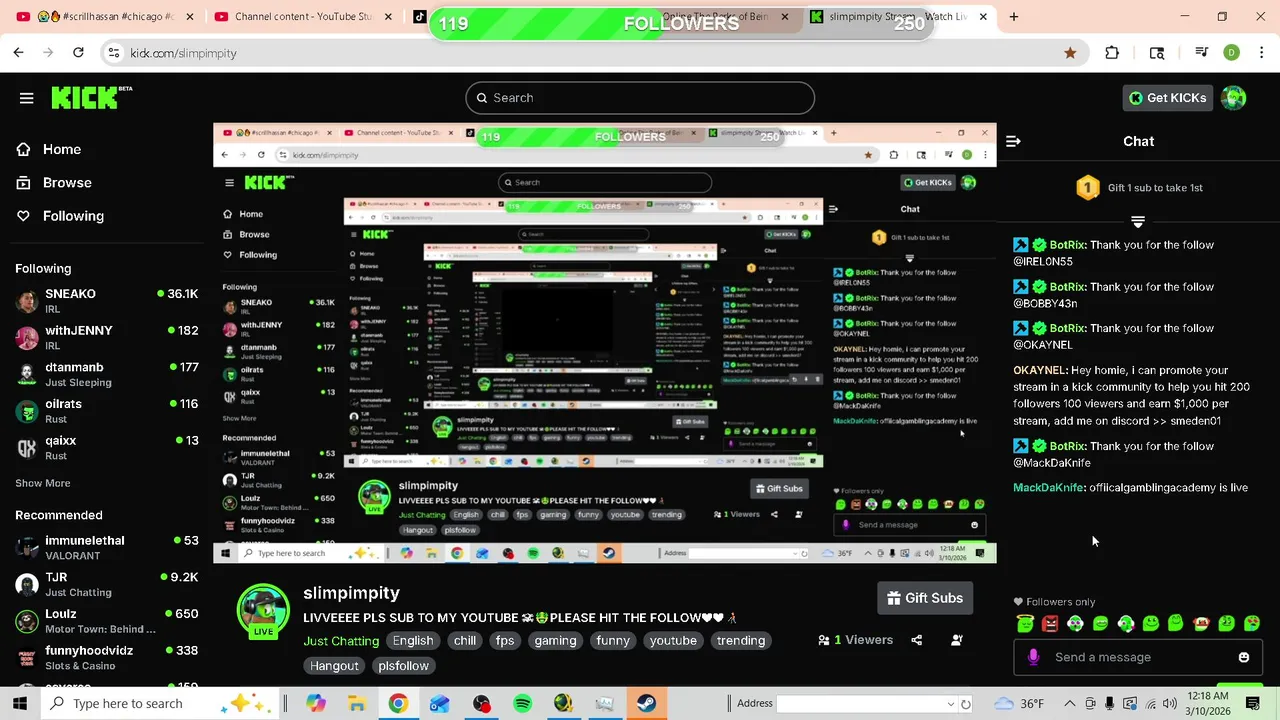Open withJENNY's channel in Following list
Image resolution: width=1280 pixels, height=720 pixels.
107,337
